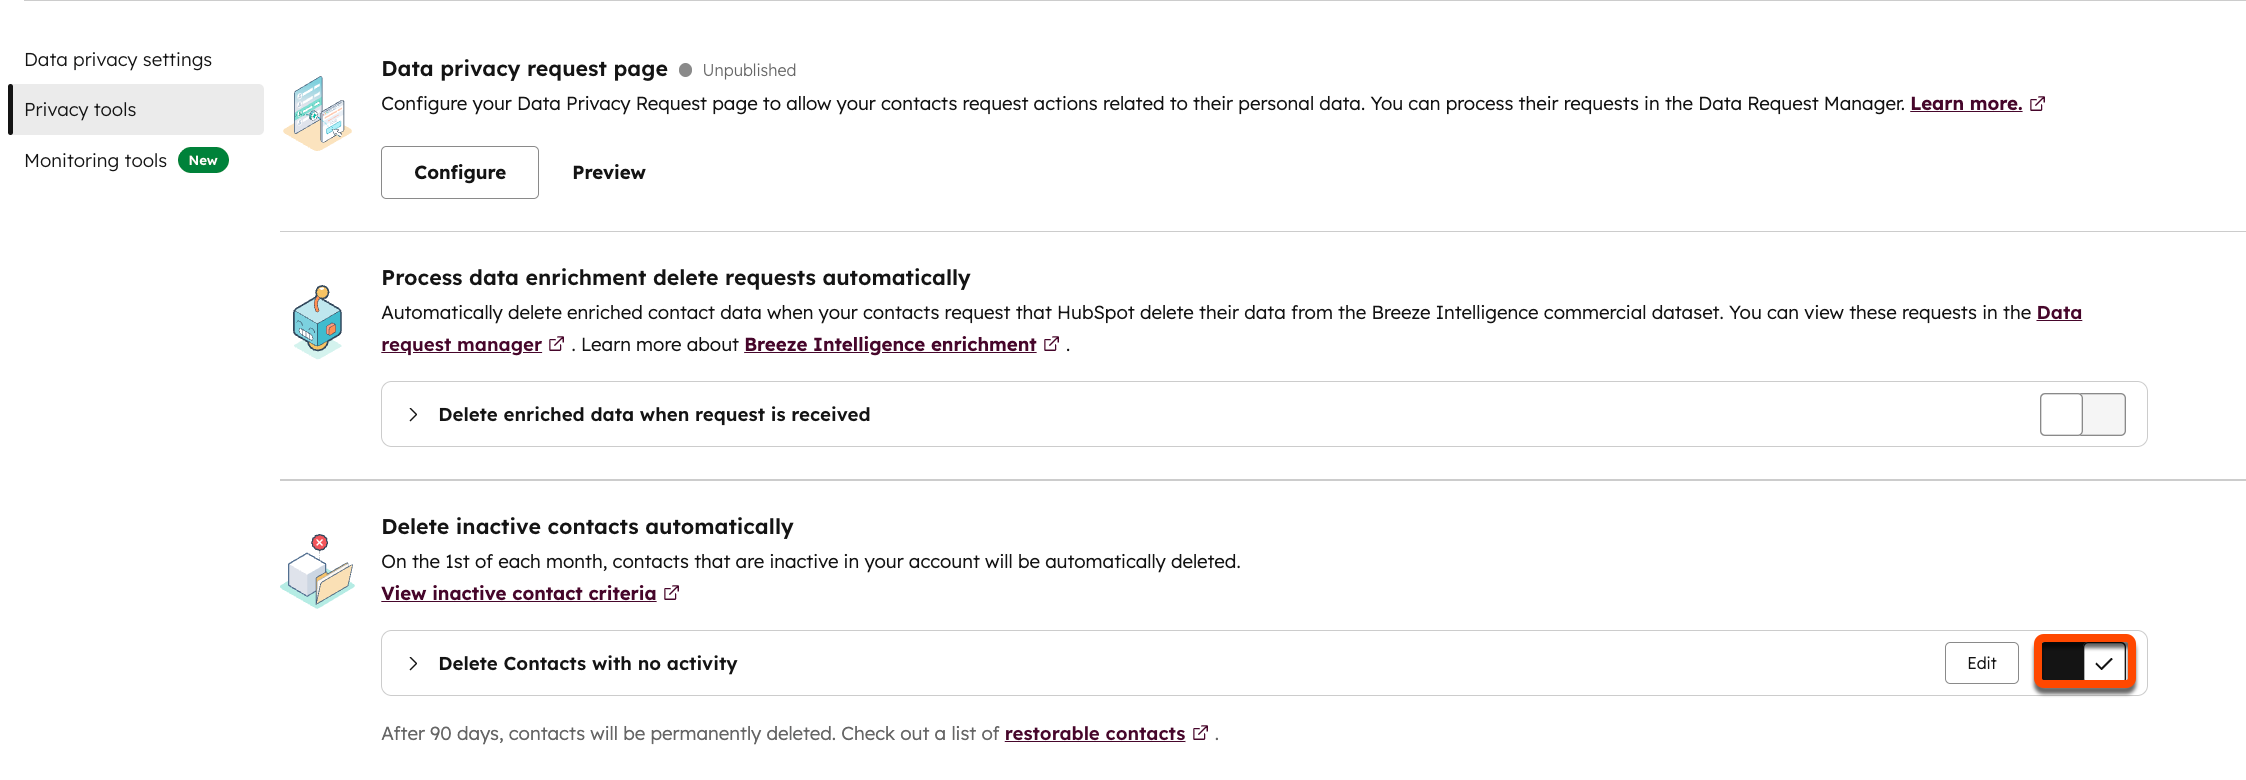Screen dimensions: 2246x780
Task: Click the Edit button next to the toggle
Action: 1981,662
